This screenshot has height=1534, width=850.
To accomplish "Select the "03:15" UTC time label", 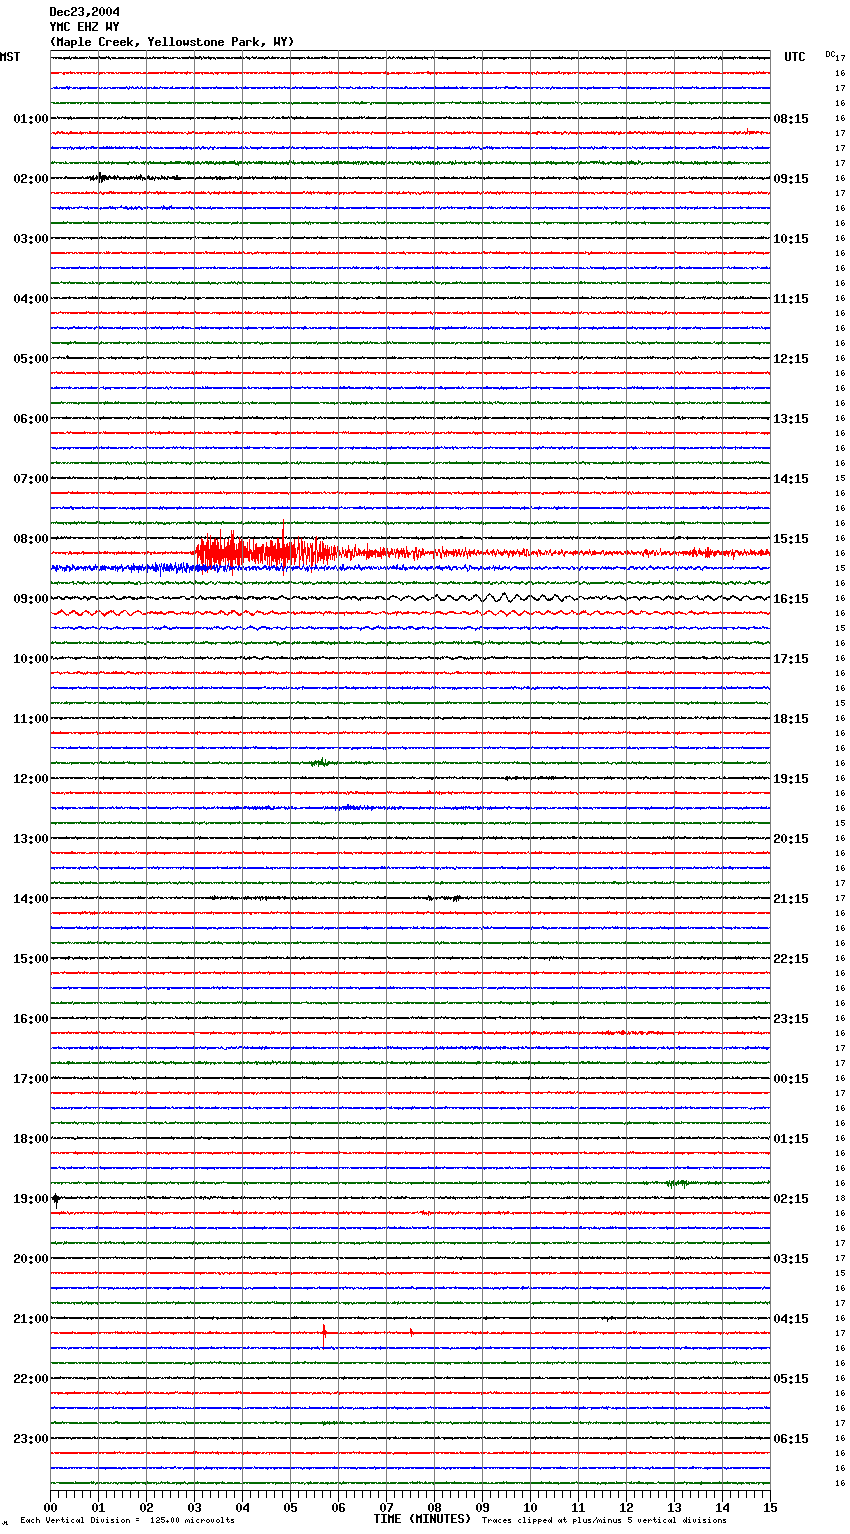I will click(x=791, y=1259).
